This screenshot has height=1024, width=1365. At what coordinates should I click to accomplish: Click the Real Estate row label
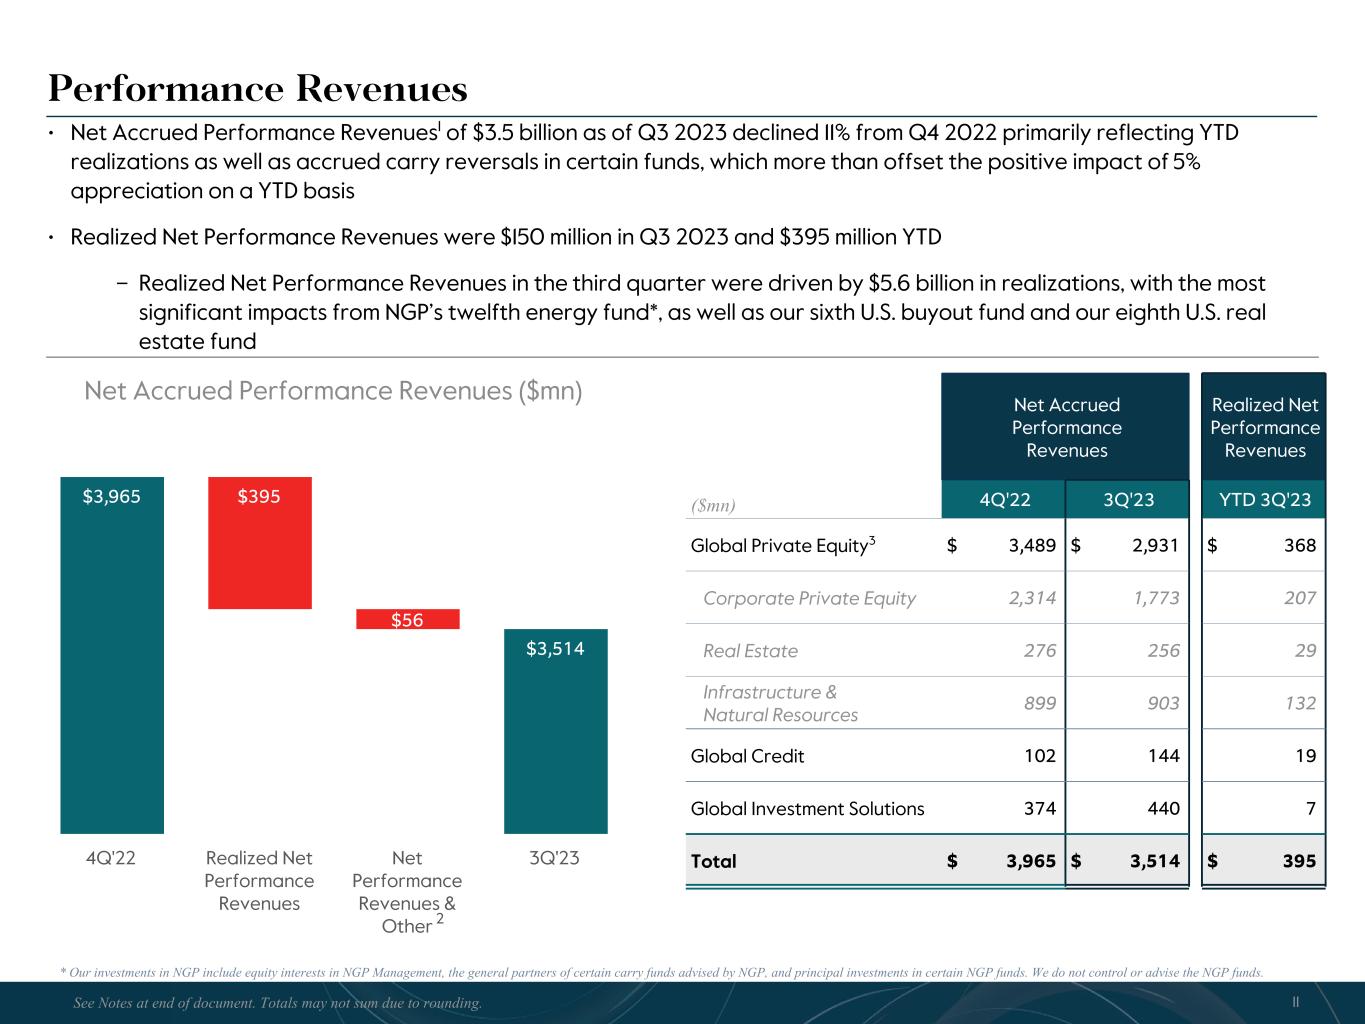tap(750, 651)
